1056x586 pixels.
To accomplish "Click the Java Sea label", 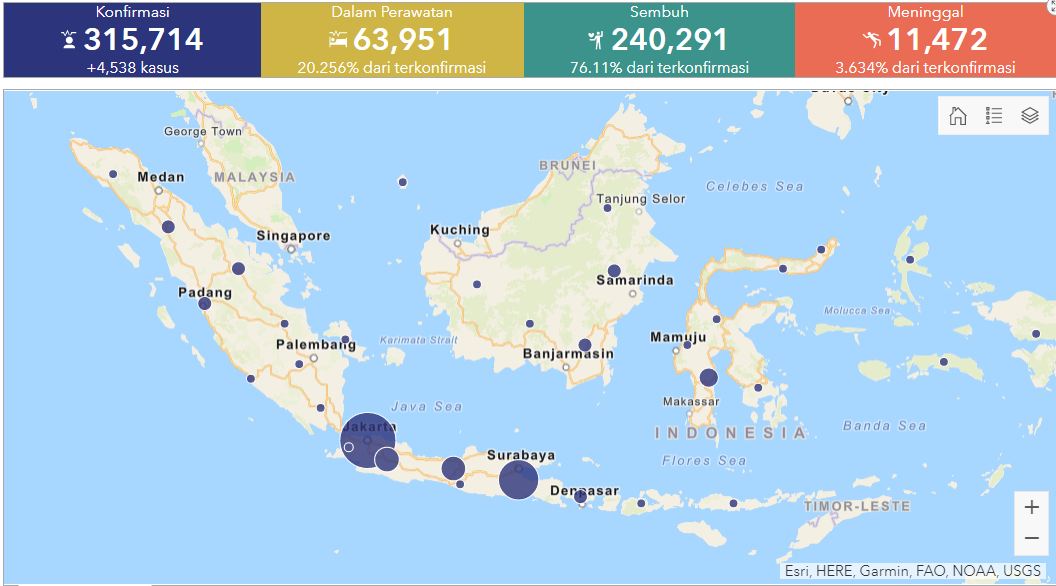I will [427, 407].
